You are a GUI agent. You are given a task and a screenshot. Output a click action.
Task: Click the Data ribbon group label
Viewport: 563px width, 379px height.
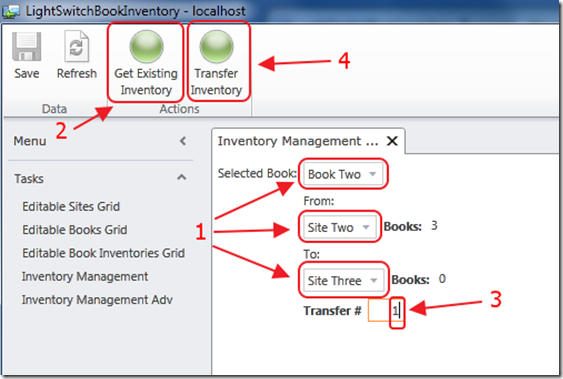[x=54, y=109]
